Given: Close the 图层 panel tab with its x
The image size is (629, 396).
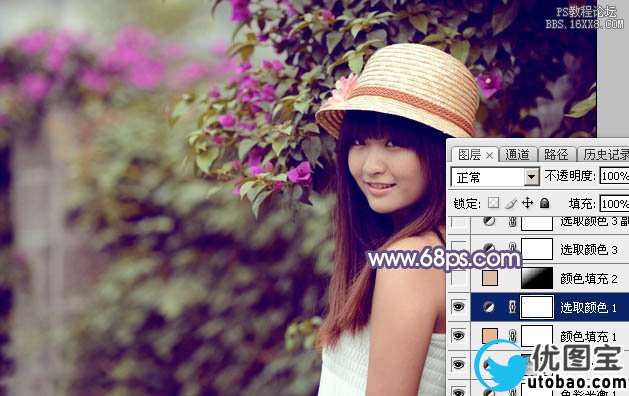Looking at the screenshot, I should point(489,155).
